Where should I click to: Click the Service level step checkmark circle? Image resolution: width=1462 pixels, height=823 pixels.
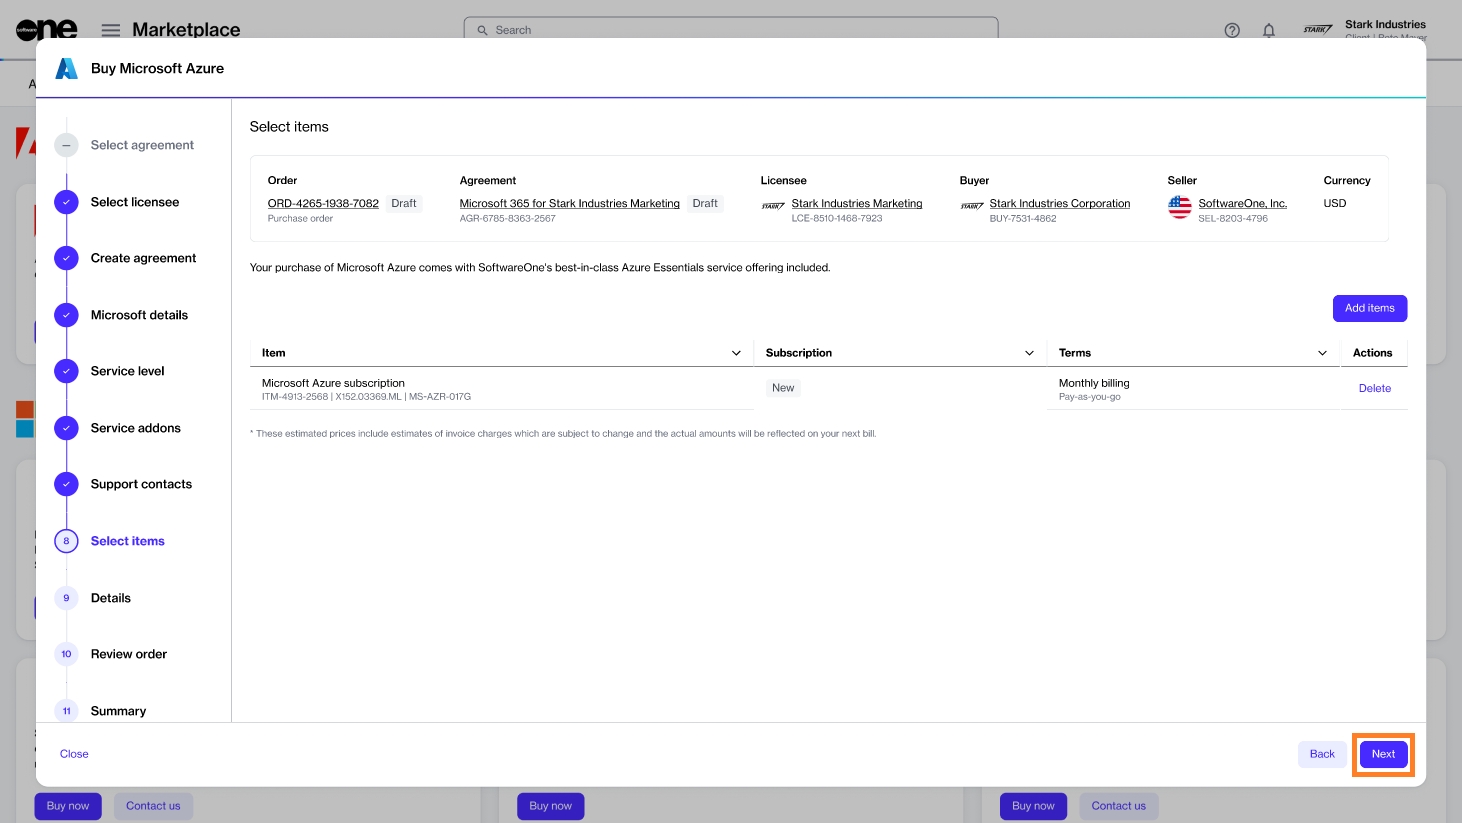[x=66, y=371]
